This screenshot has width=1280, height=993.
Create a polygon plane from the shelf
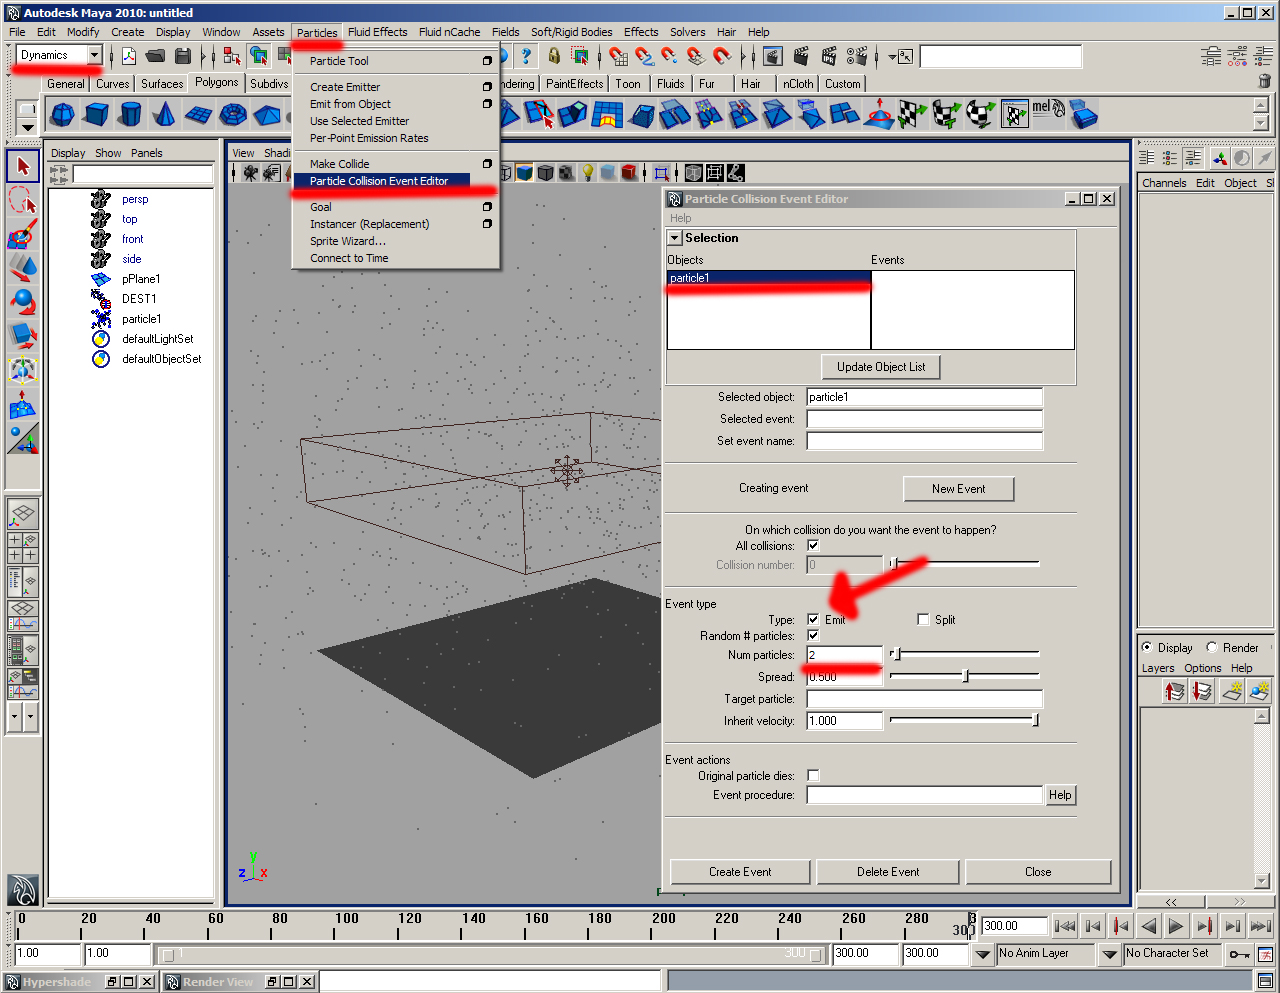click(x=198, y=115)
